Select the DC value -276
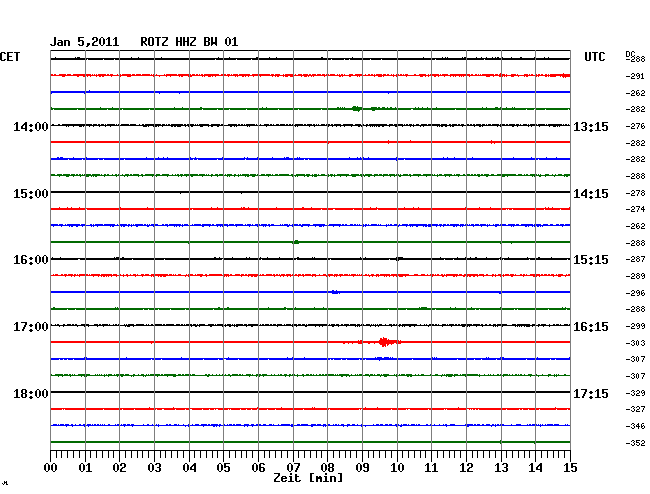 (635, 126)
